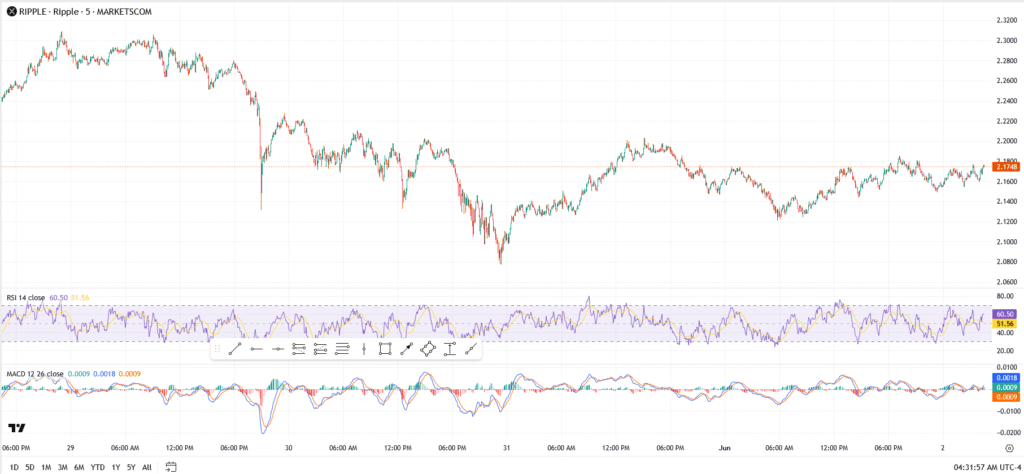Screen dimensions: 1024x474
Task: Pick the rotated rectangle drawing tool
Action: click(428, 349)
